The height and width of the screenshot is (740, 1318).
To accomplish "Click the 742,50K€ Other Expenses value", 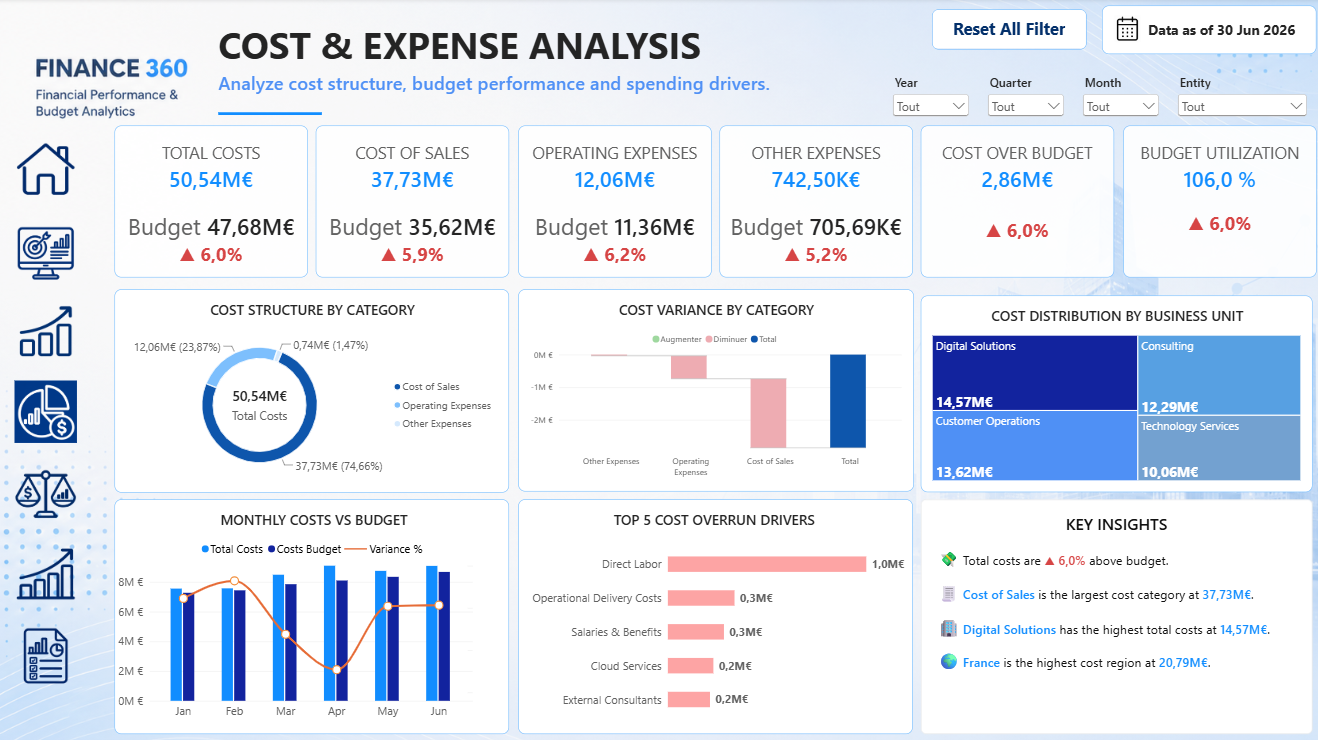I will [x=816, y=180].
